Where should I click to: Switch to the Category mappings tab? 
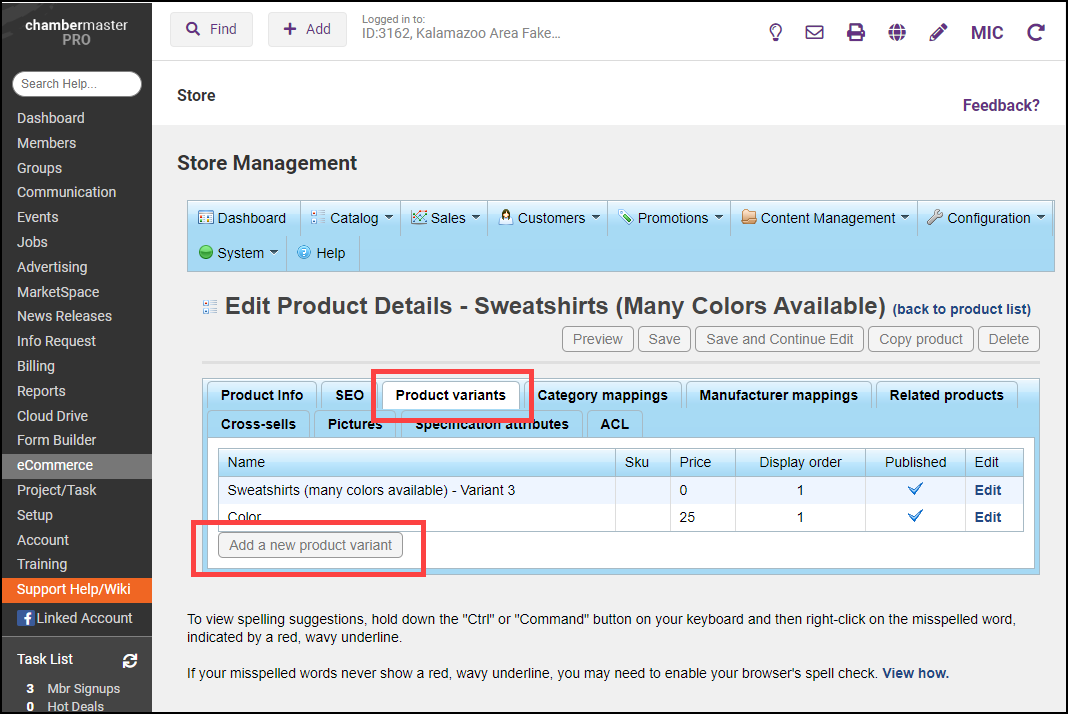tap(602, 395)
